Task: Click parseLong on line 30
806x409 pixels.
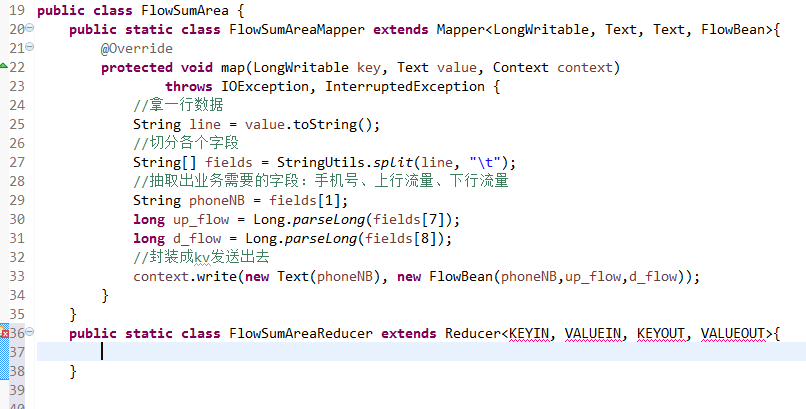Action: pos(328,219)
